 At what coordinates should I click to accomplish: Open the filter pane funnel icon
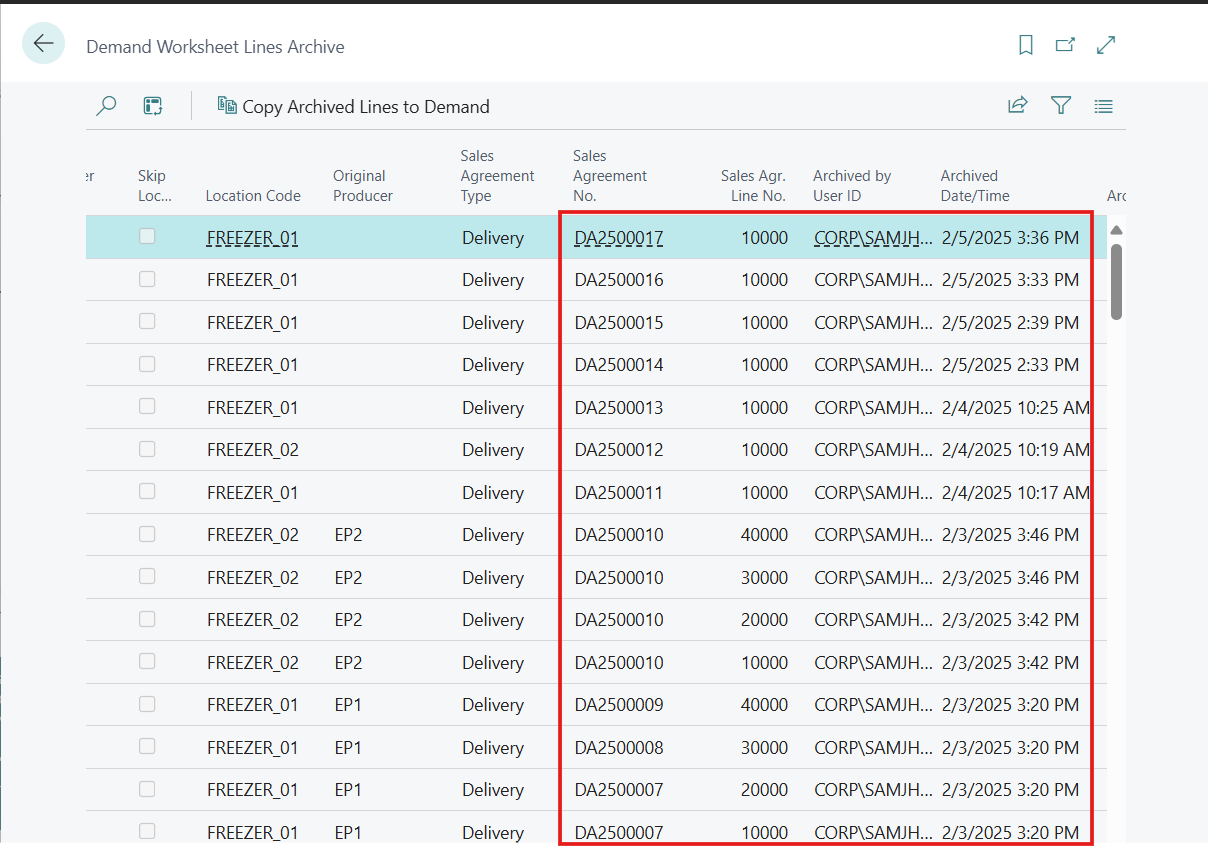[x=1061, y=106]
